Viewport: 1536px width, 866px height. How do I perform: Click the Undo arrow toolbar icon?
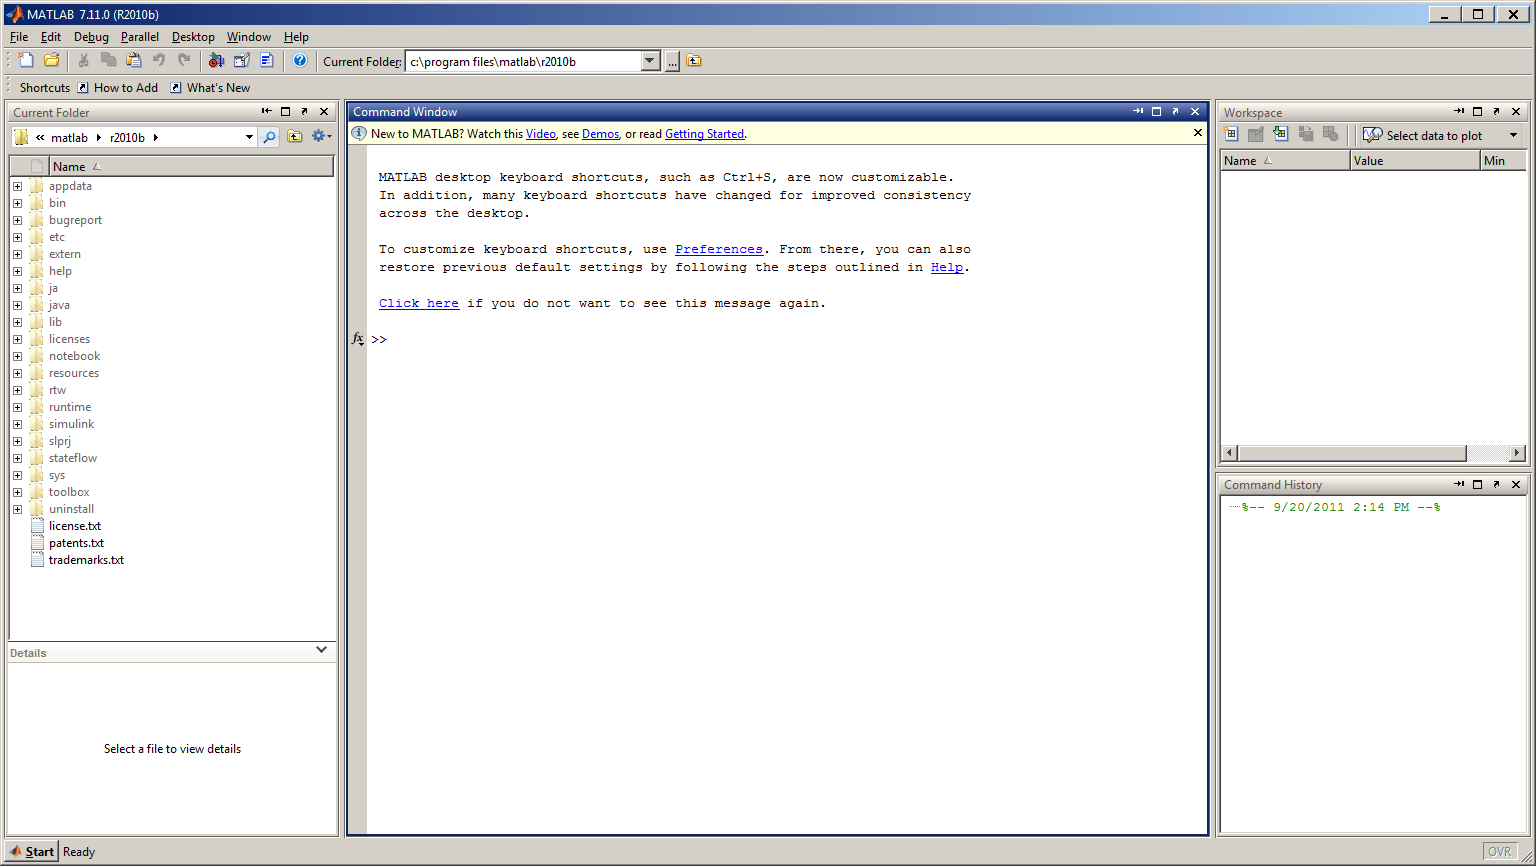click(159, 61)
